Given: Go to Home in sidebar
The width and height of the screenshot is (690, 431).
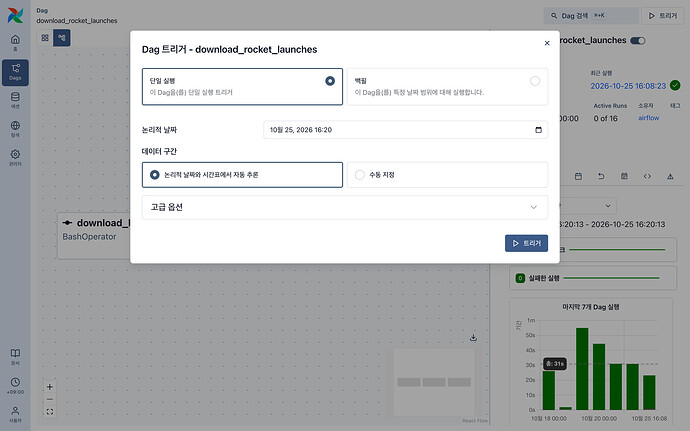Looking at the screenshot, I should [x=15, y=43].
